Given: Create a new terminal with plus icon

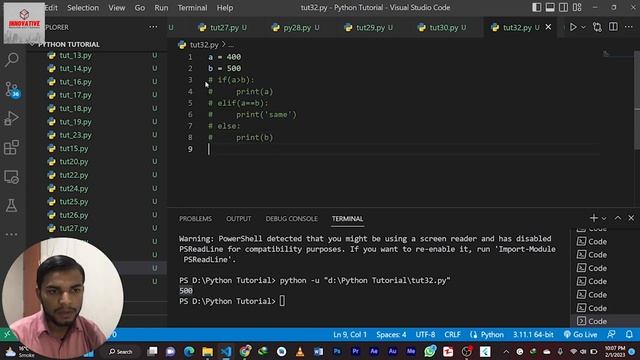Looking at the screenshot, I should (593, 218).
